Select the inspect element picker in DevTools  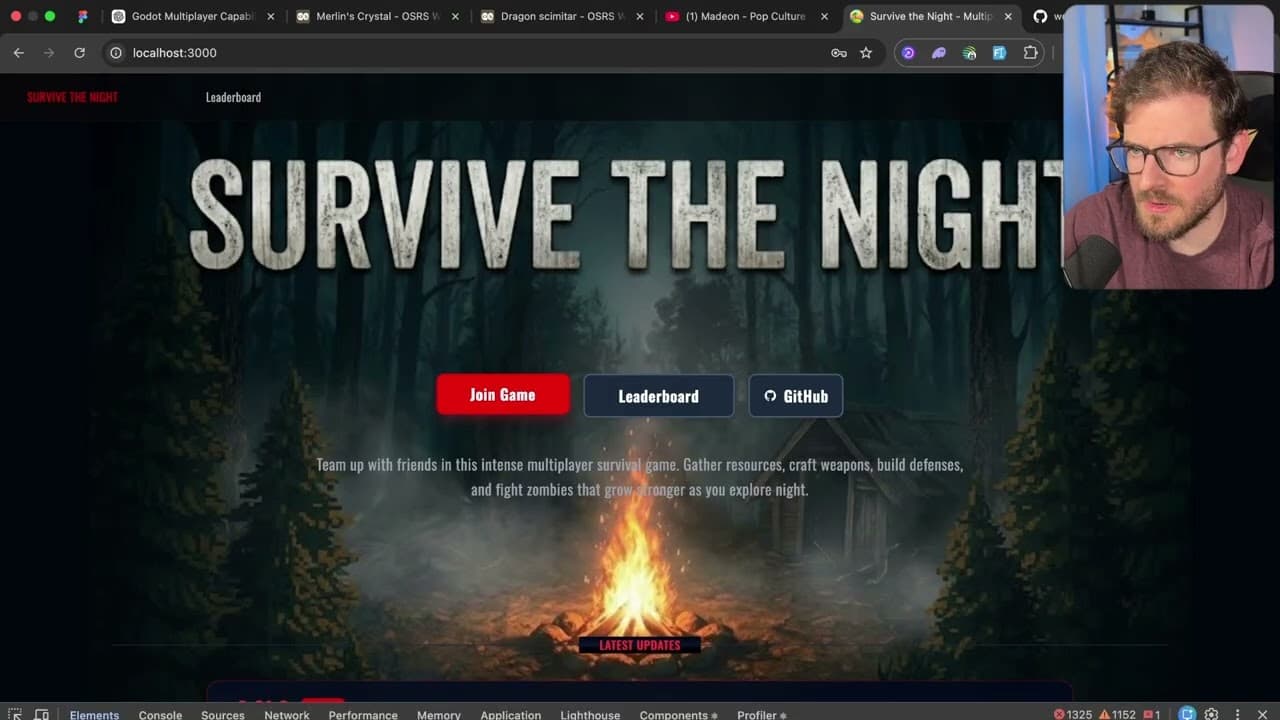(x=14, y=713)
